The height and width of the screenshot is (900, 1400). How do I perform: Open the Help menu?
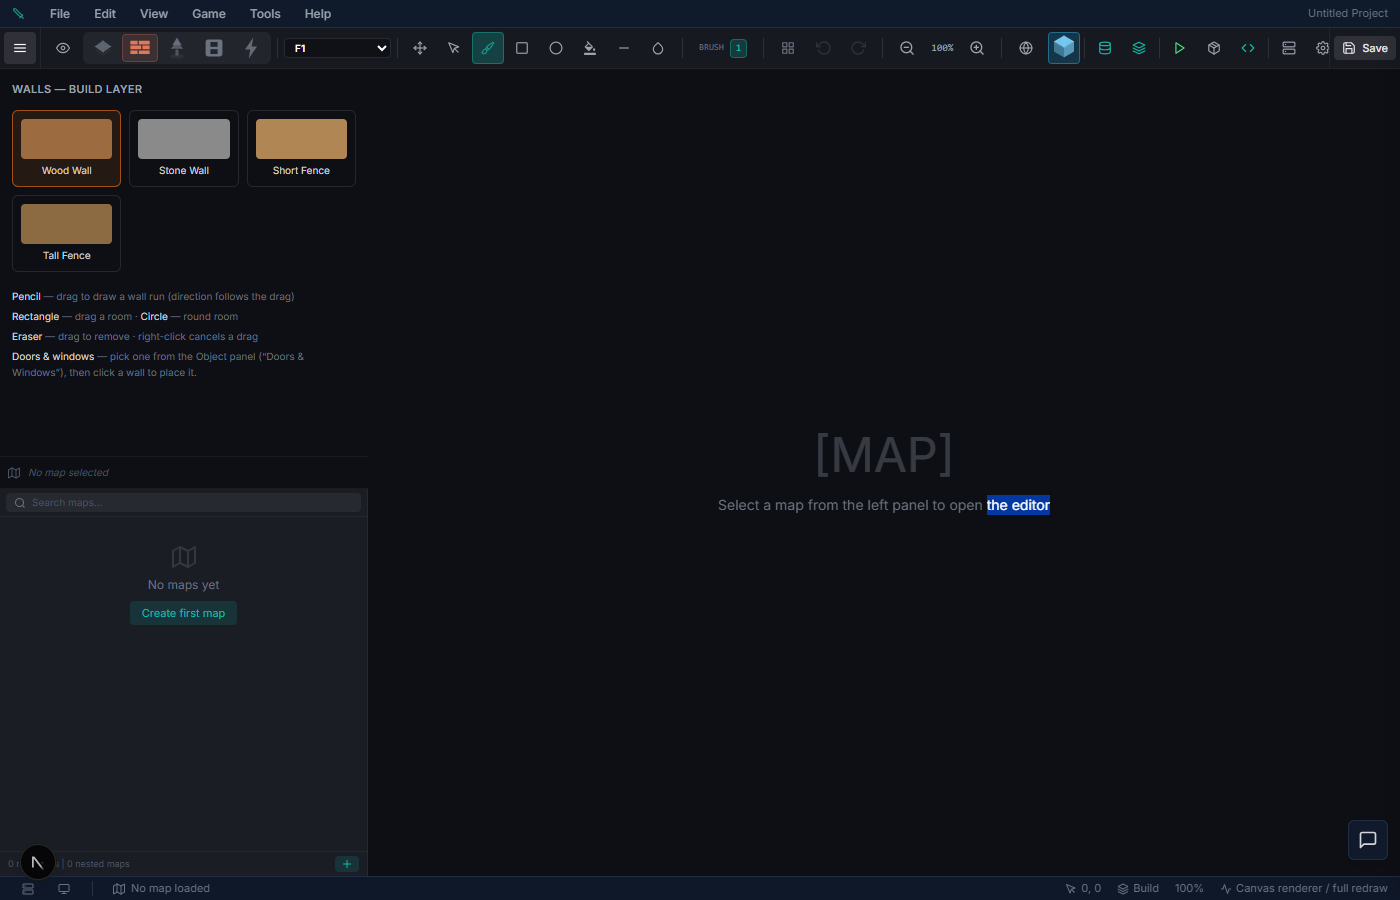click(x=318, y=14)
